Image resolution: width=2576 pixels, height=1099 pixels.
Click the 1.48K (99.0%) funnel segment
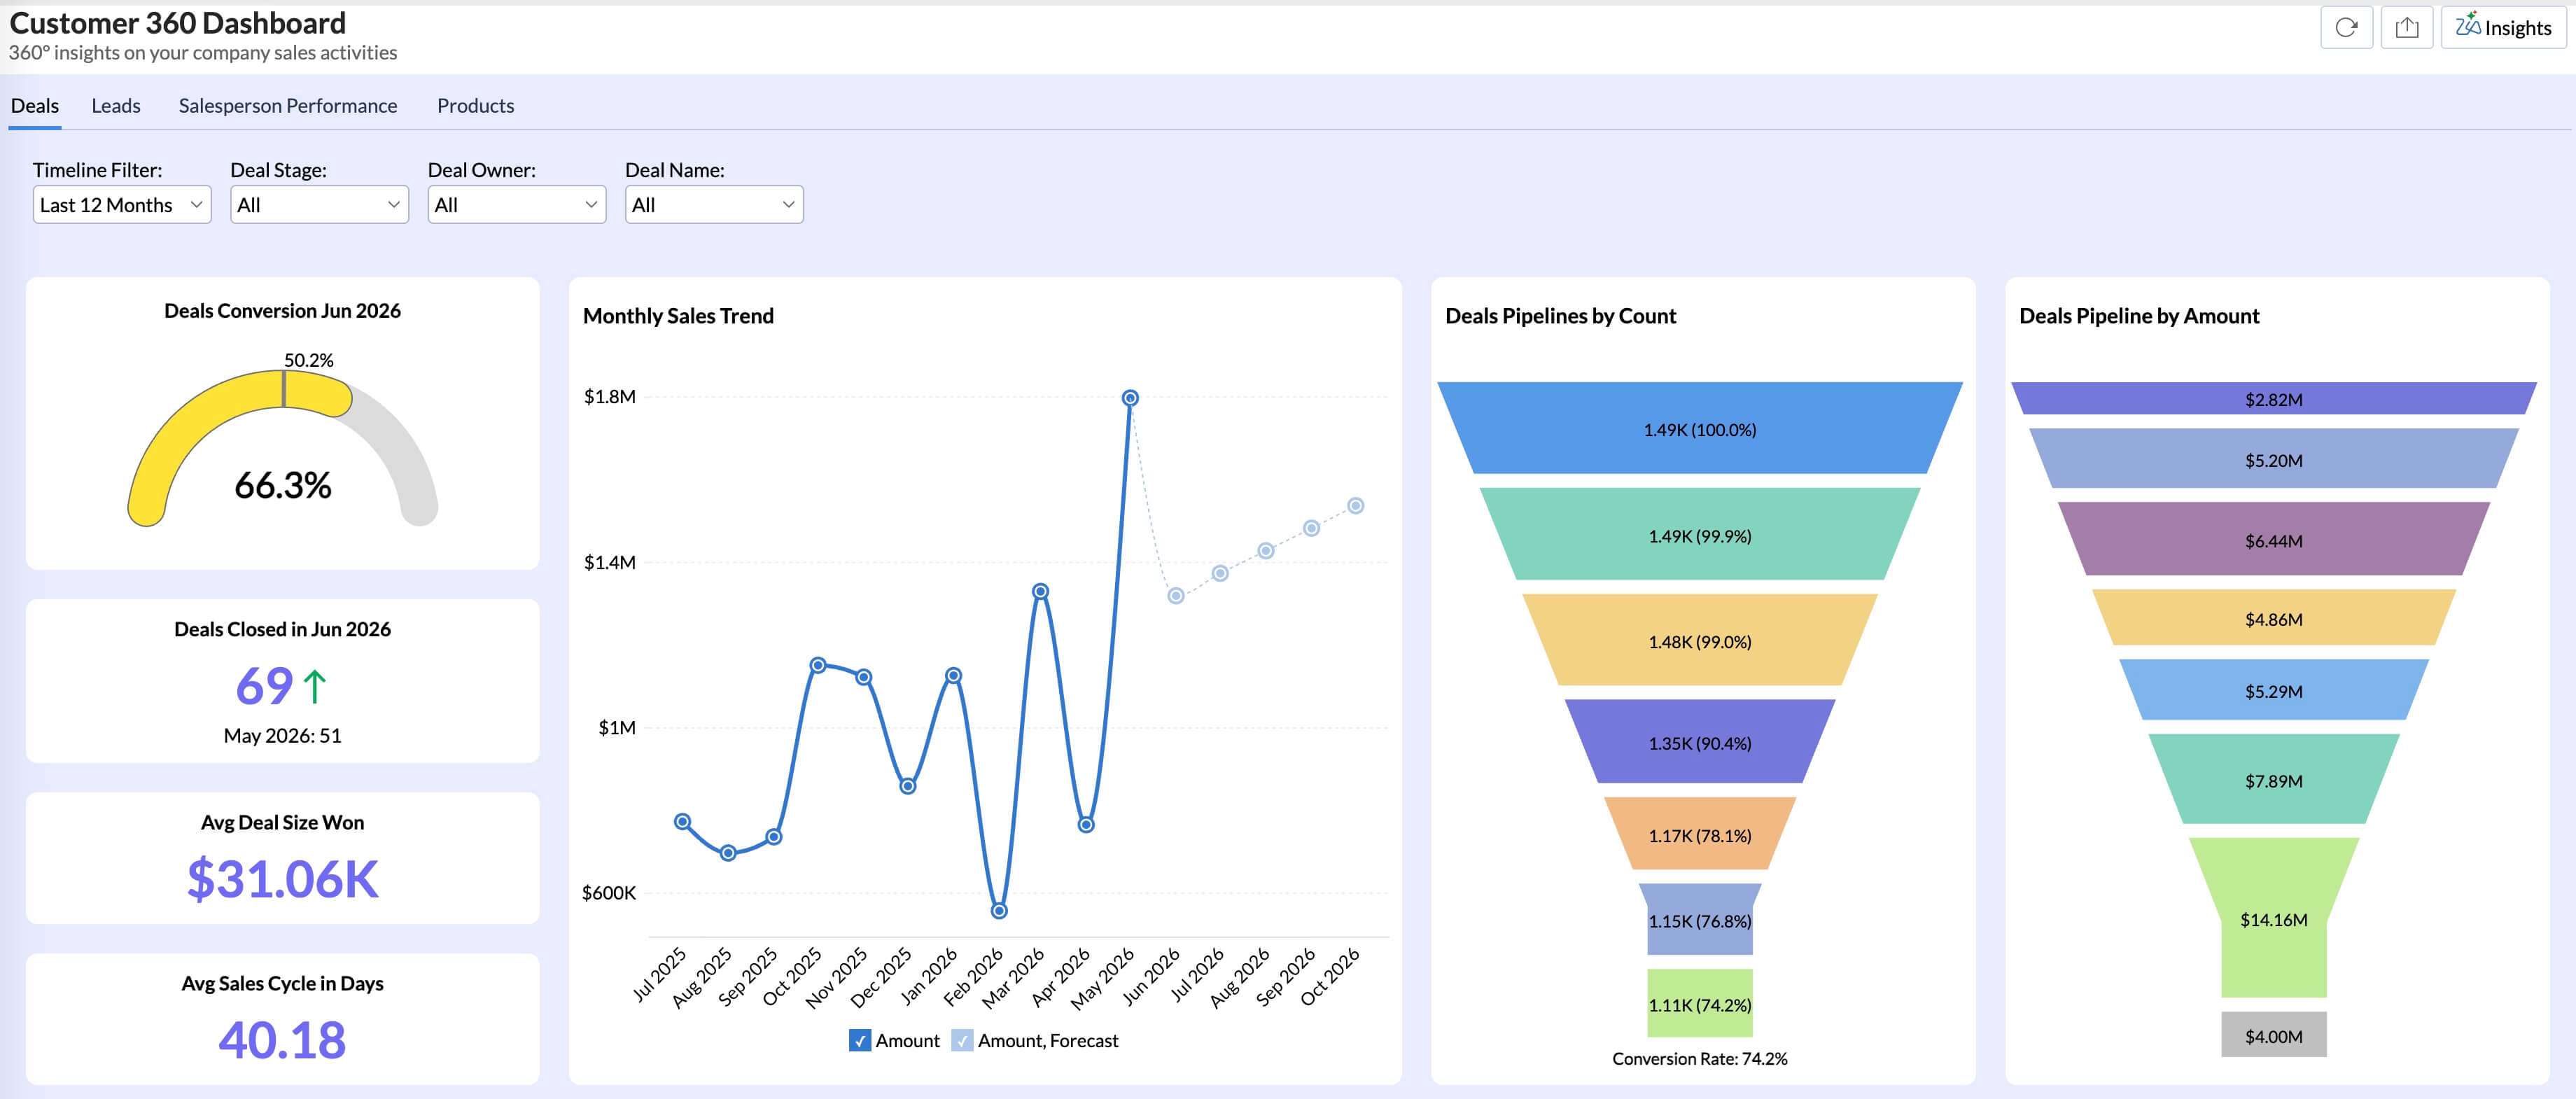pyautogui.click(x=1700, y=640)
